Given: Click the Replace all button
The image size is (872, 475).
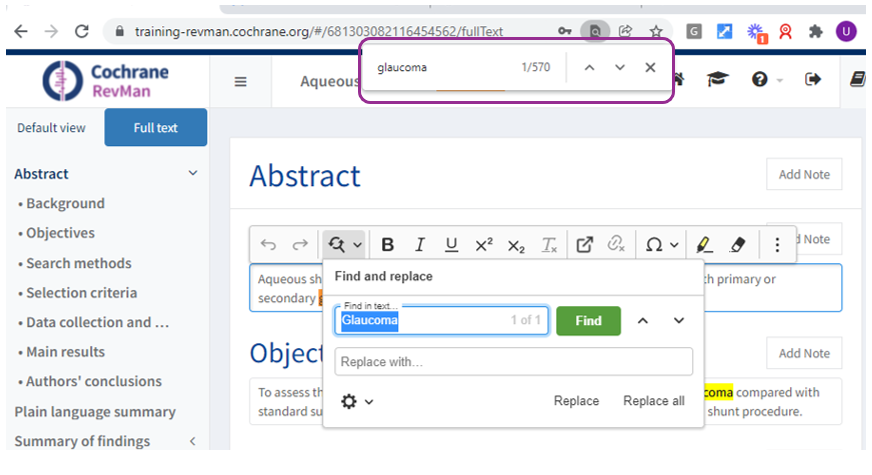Looking at the screenshot, I should click(653, 401).
